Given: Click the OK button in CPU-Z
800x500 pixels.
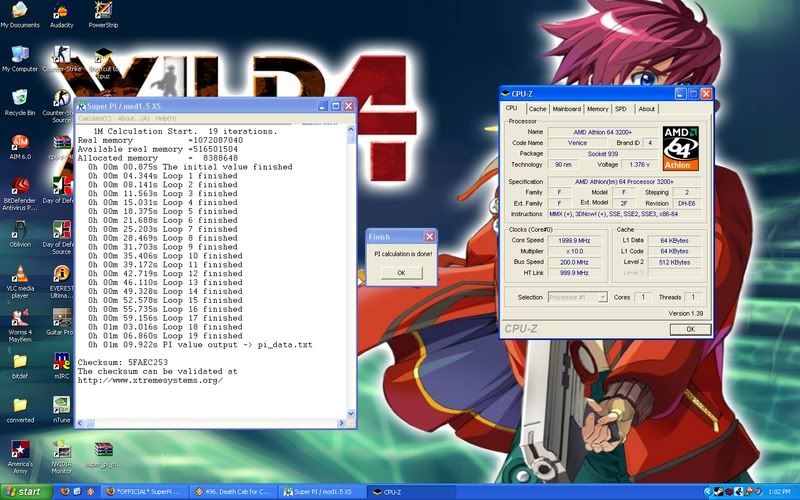Looking at the screenshot, I should tap(690, 329).
